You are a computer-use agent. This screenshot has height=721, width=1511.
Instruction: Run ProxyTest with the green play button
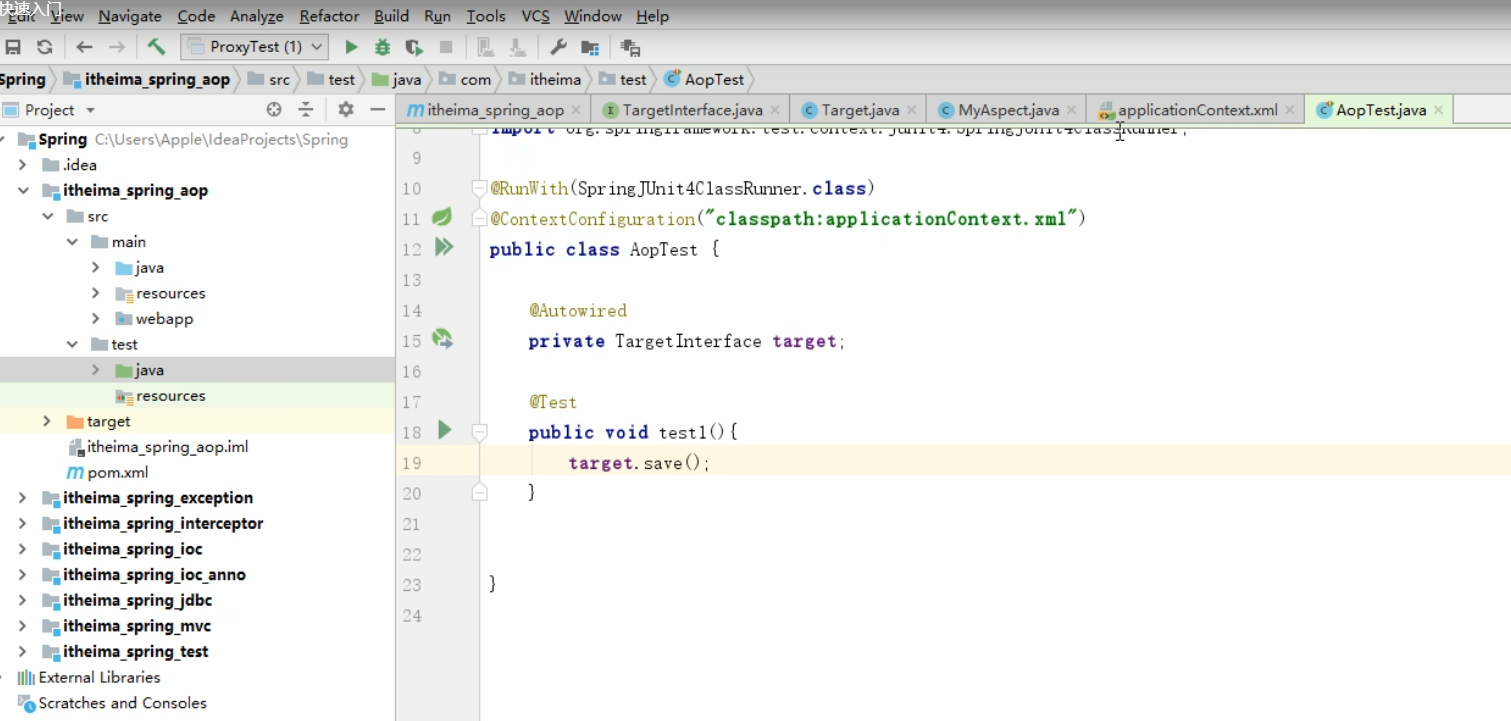coord(351,47)
